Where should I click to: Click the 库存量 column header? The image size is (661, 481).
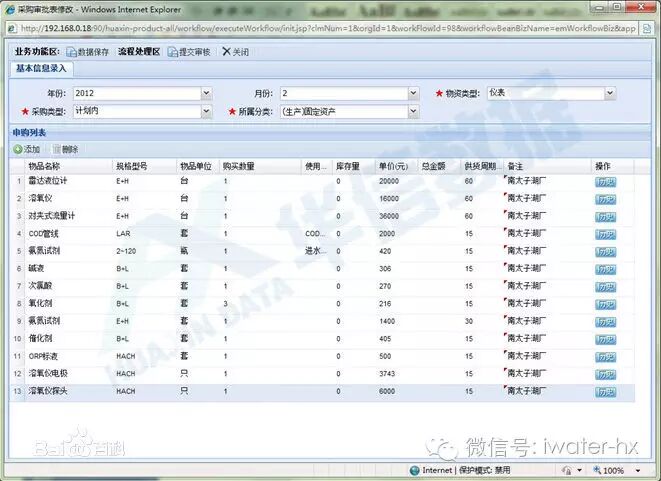354,166
